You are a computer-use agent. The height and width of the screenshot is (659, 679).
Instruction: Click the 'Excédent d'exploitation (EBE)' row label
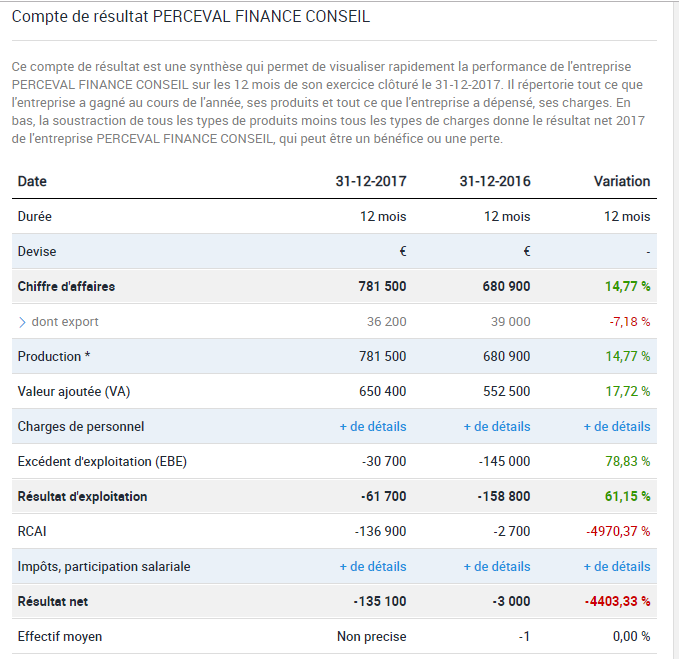tap(102, 461)
